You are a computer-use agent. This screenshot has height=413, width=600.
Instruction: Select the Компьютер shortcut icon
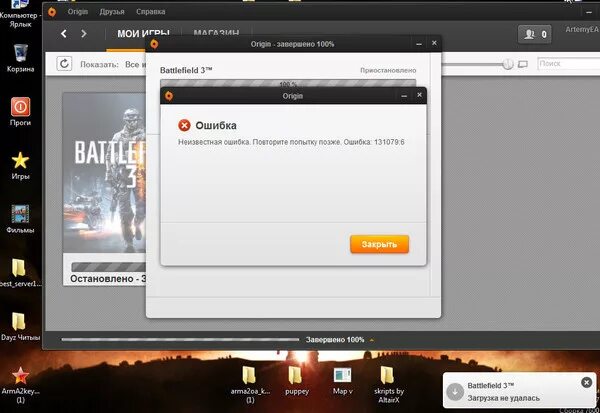click(x=19, y=14)
